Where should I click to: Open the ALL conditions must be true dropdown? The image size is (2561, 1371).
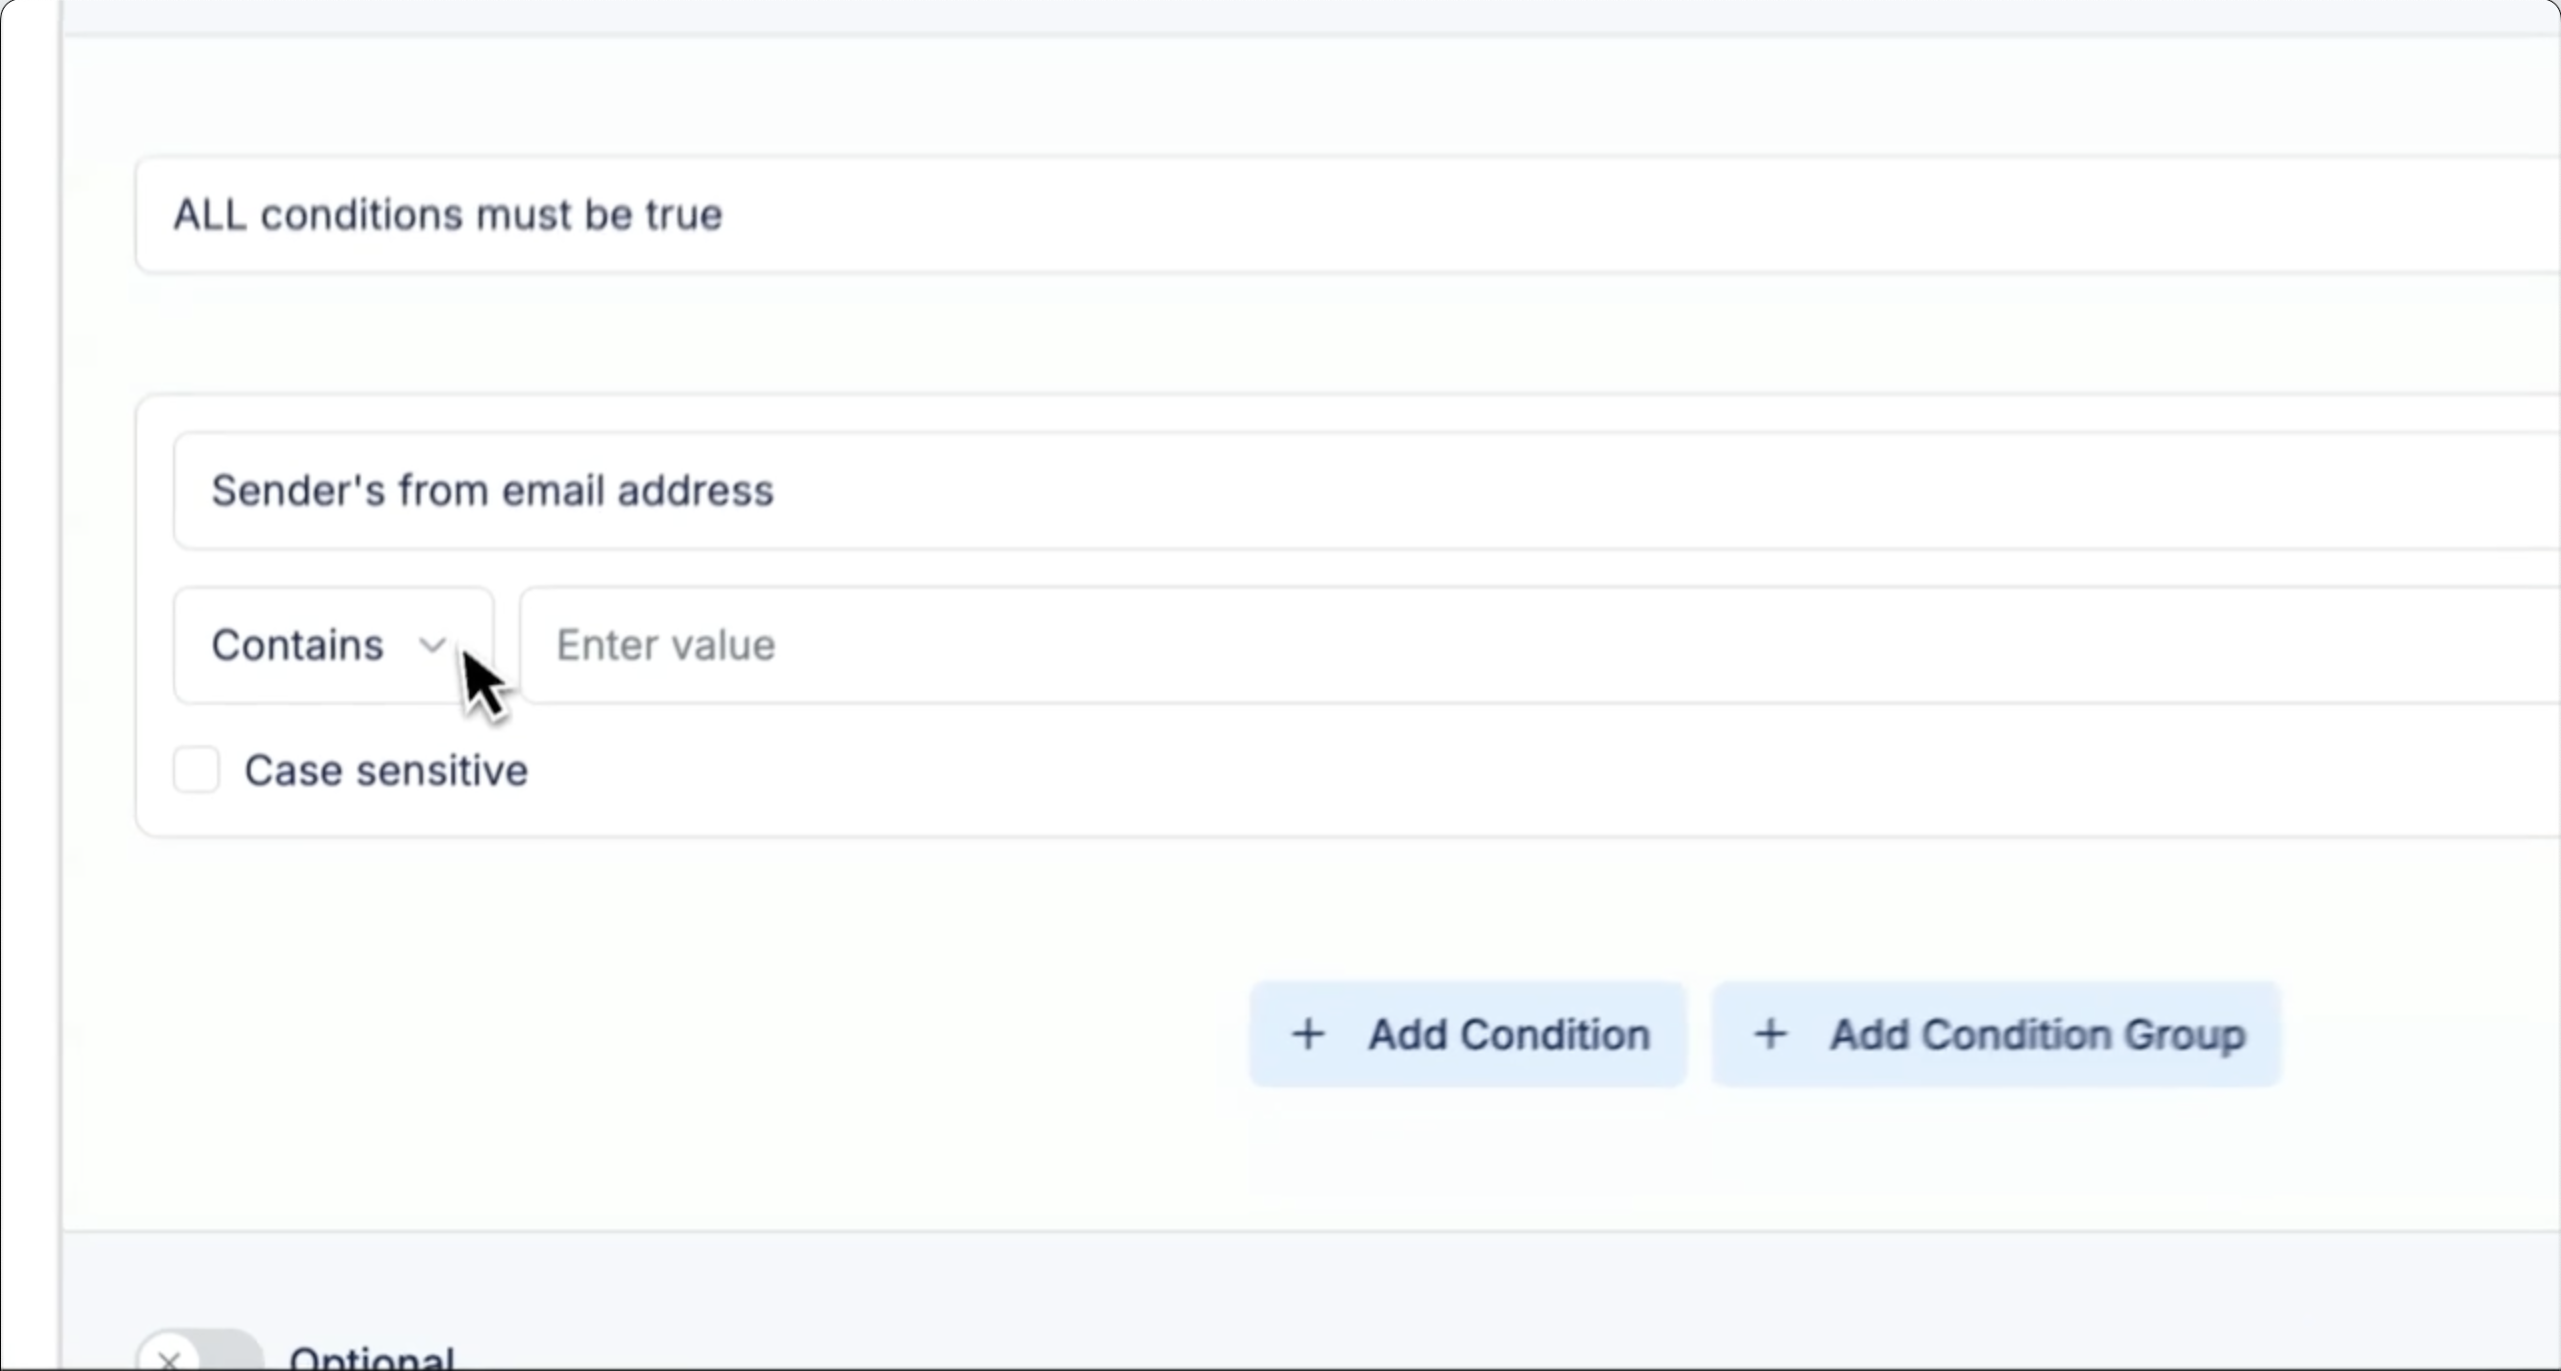click(1340, 215)
